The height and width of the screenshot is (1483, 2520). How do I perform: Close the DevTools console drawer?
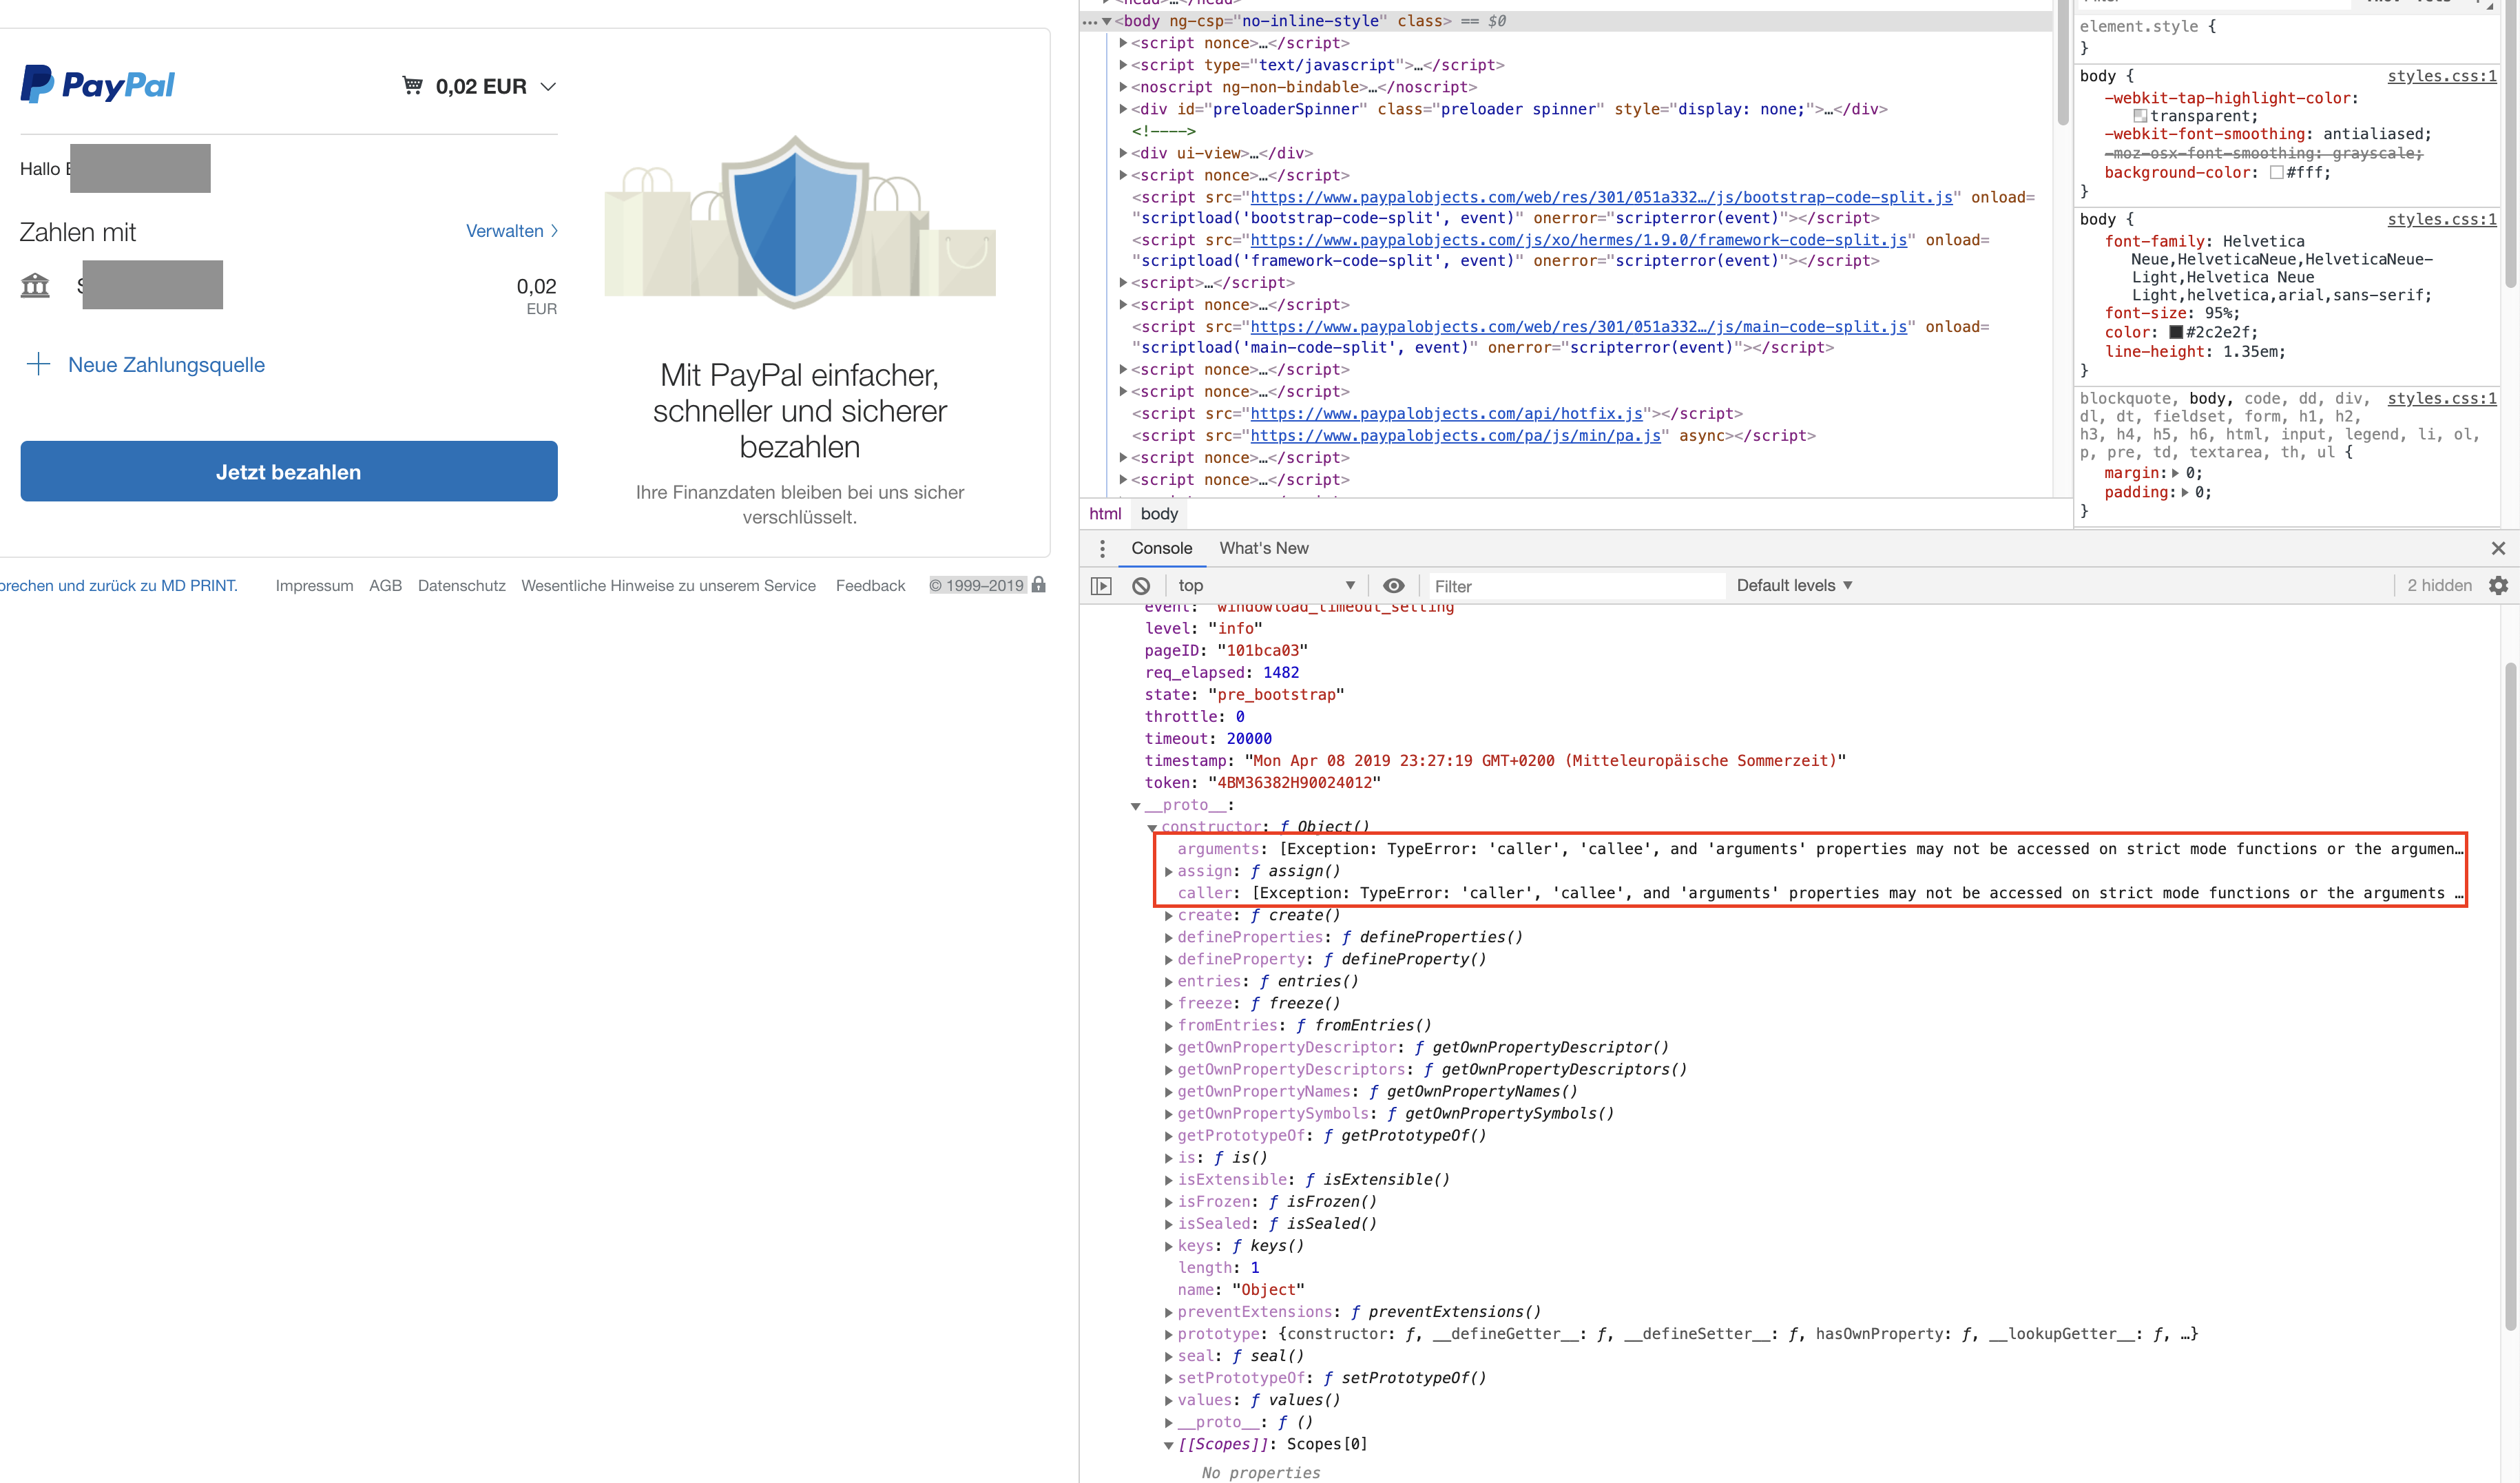pyautogui.click(x=2498, y=548)
